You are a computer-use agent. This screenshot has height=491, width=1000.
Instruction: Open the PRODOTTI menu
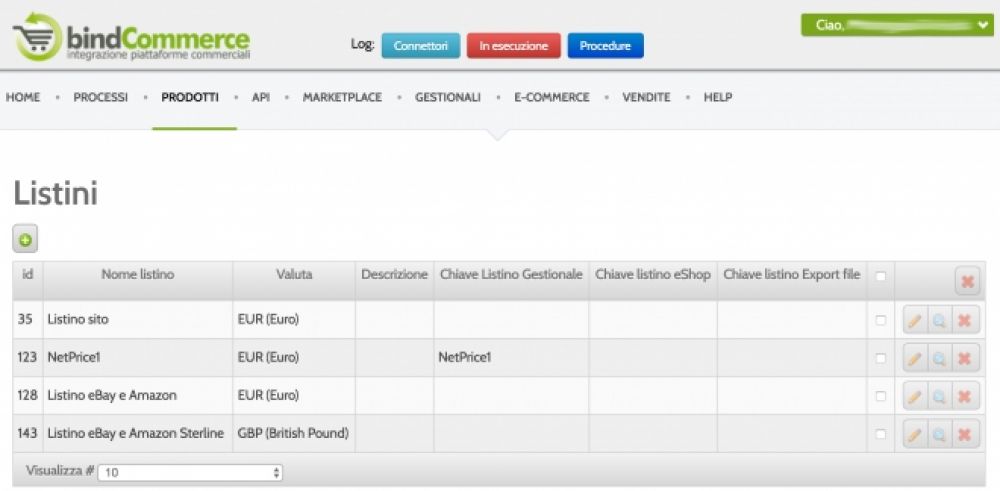click(x=189, y=98)
